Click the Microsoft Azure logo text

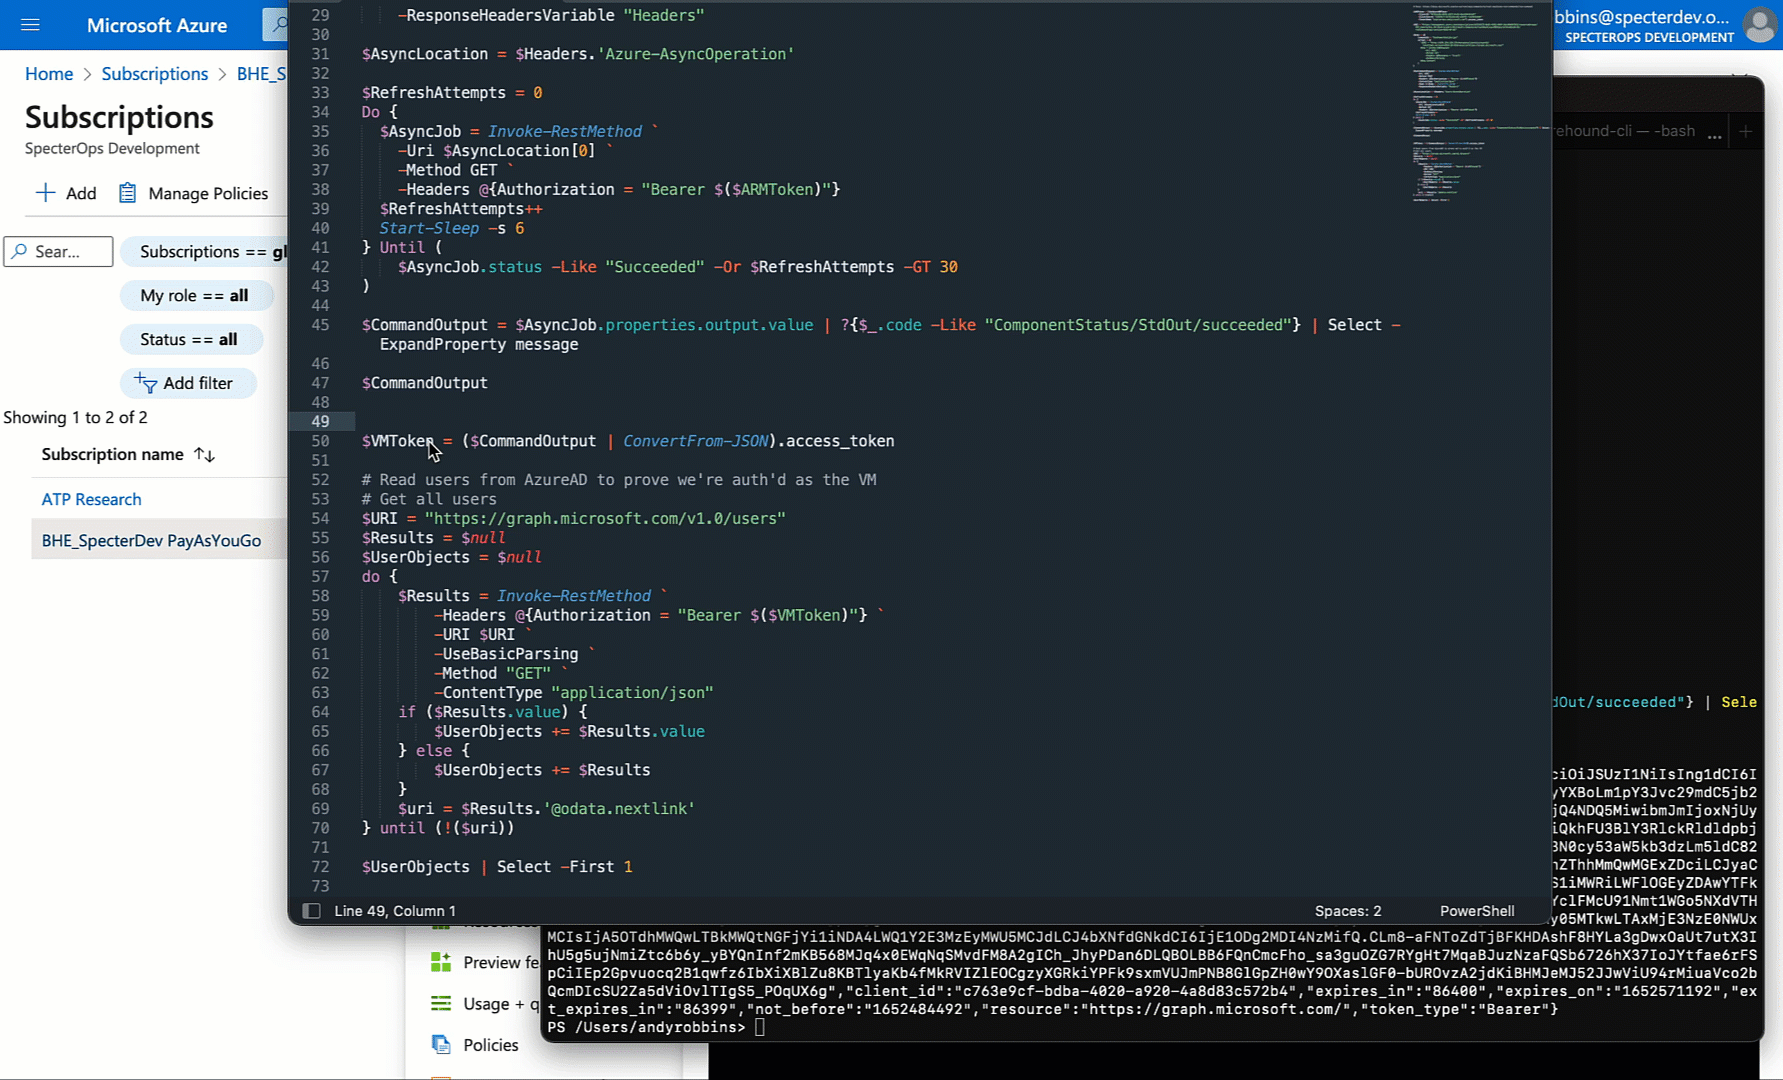coord(157,25)
